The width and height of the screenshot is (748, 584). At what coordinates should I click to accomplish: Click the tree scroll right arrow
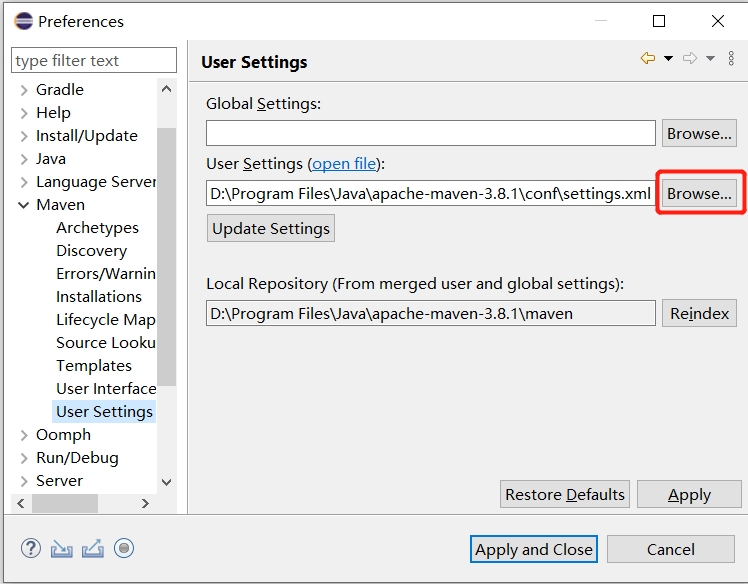145,503
